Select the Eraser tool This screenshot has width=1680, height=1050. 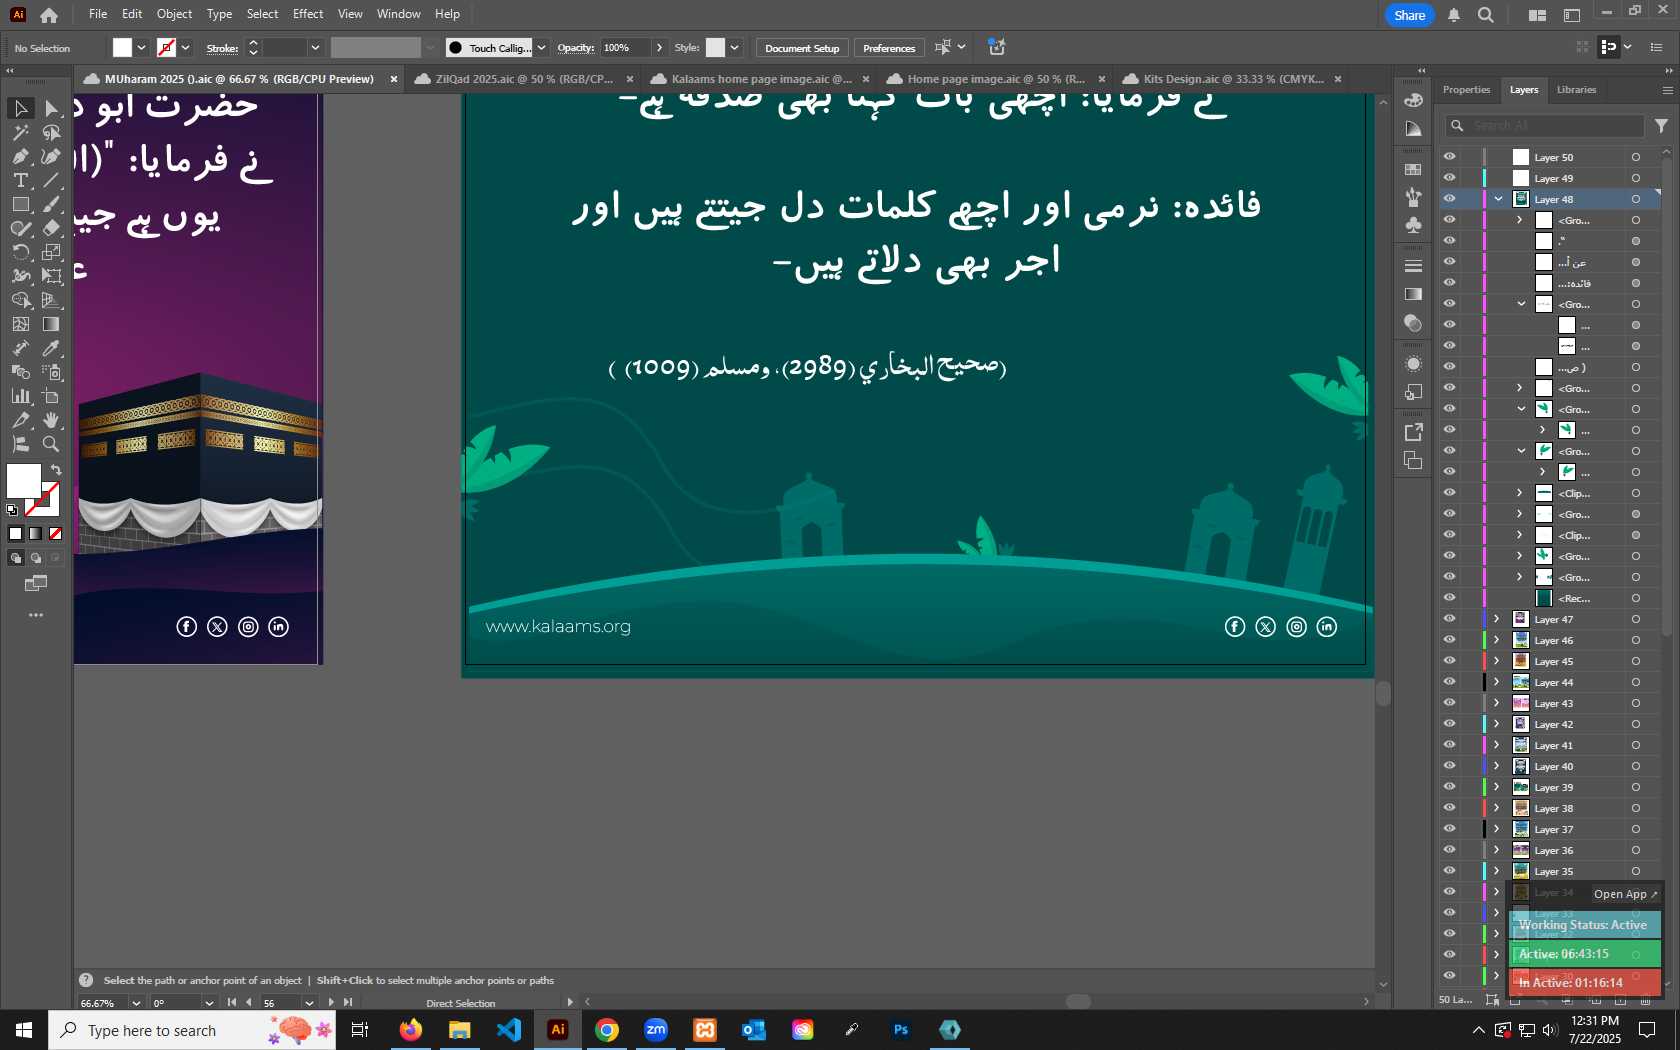(x=52, y=228)
